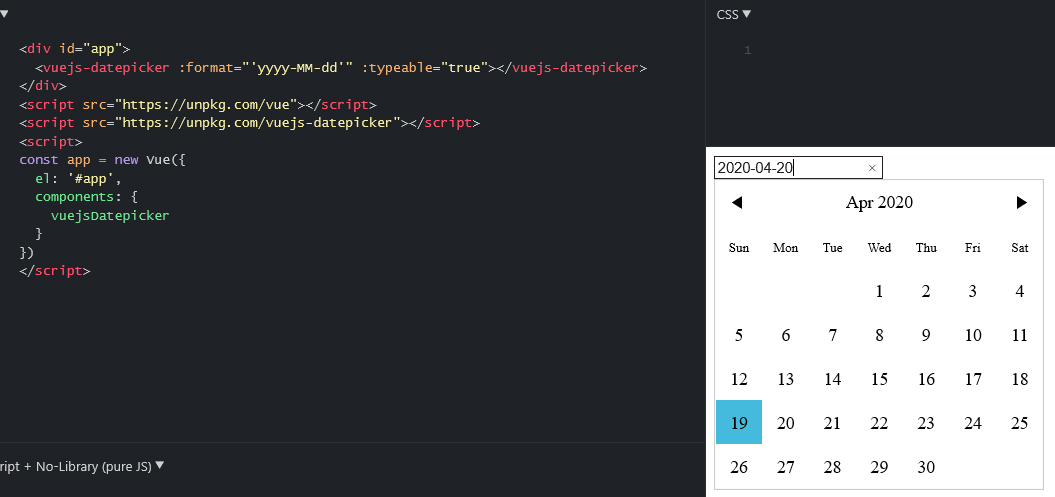Pick day 6 in the calendar
This screenshot has height=497, width=1055.
tap(786, 335)
